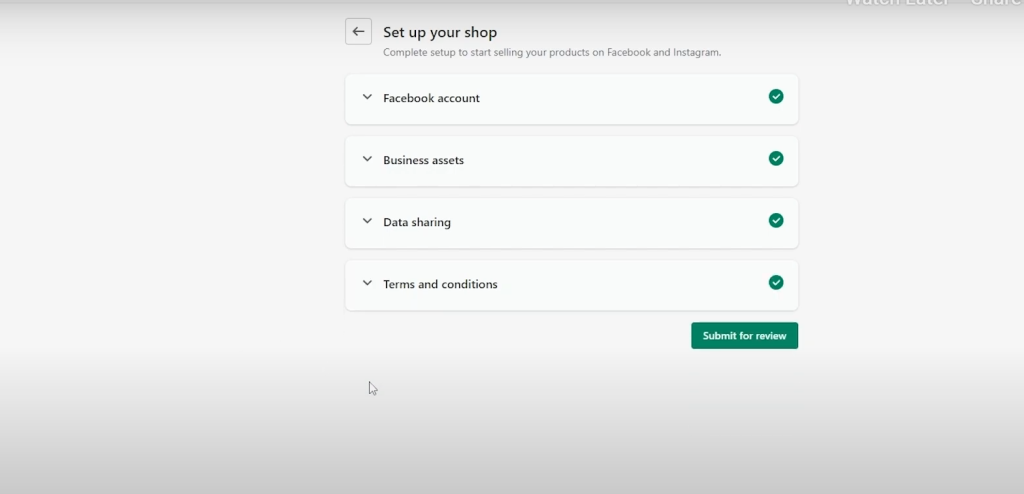Click the setup description text under heading
Image resolution: width=1024 pixels, height=494 pixels.
click(x=552, y=52)
